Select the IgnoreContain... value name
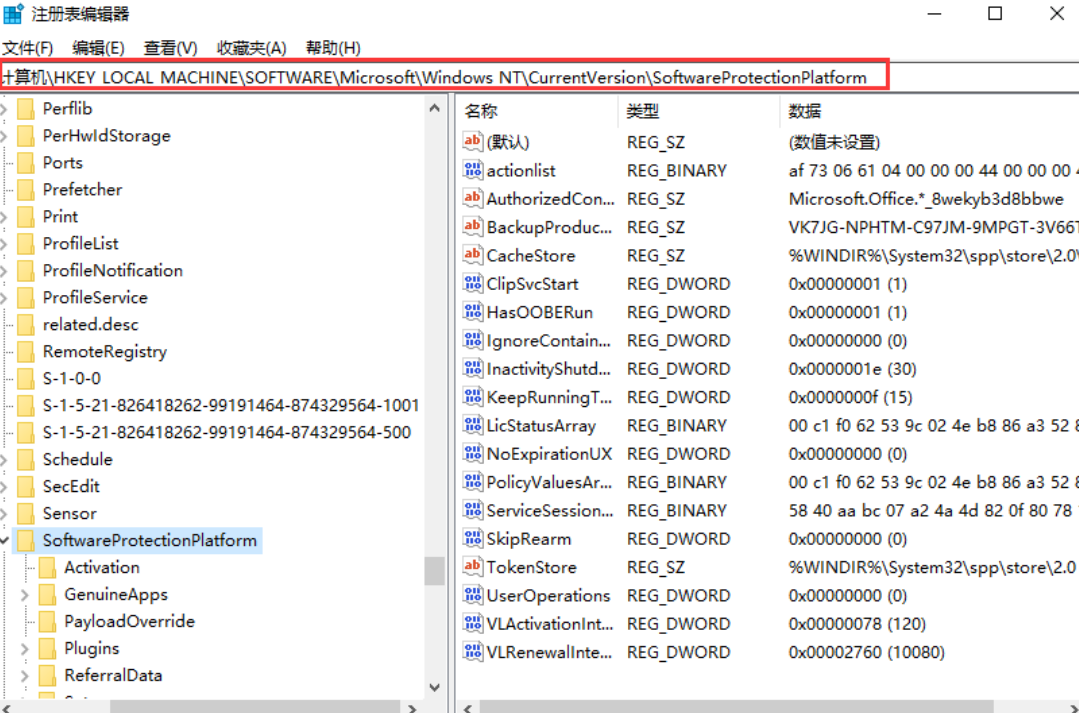1079x713 pixels. click(x=548, y=341)
